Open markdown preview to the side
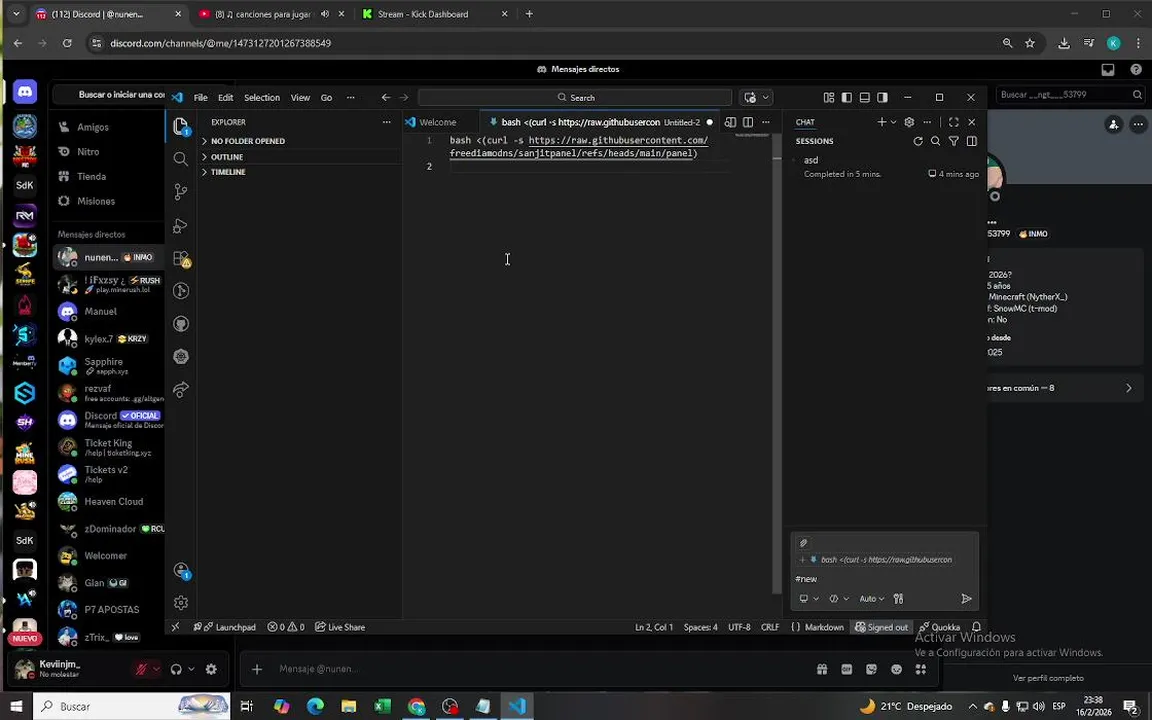 pos(730,122)
